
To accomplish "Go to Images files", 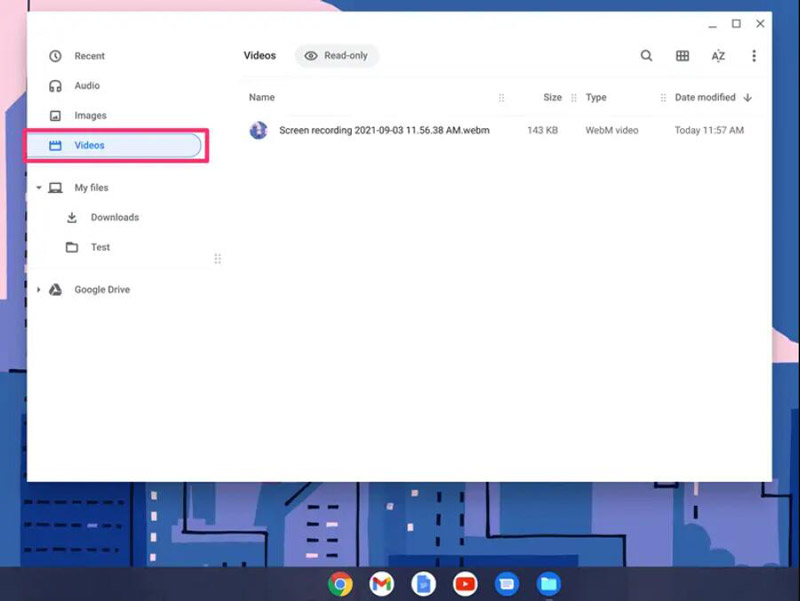I will 90,116.
